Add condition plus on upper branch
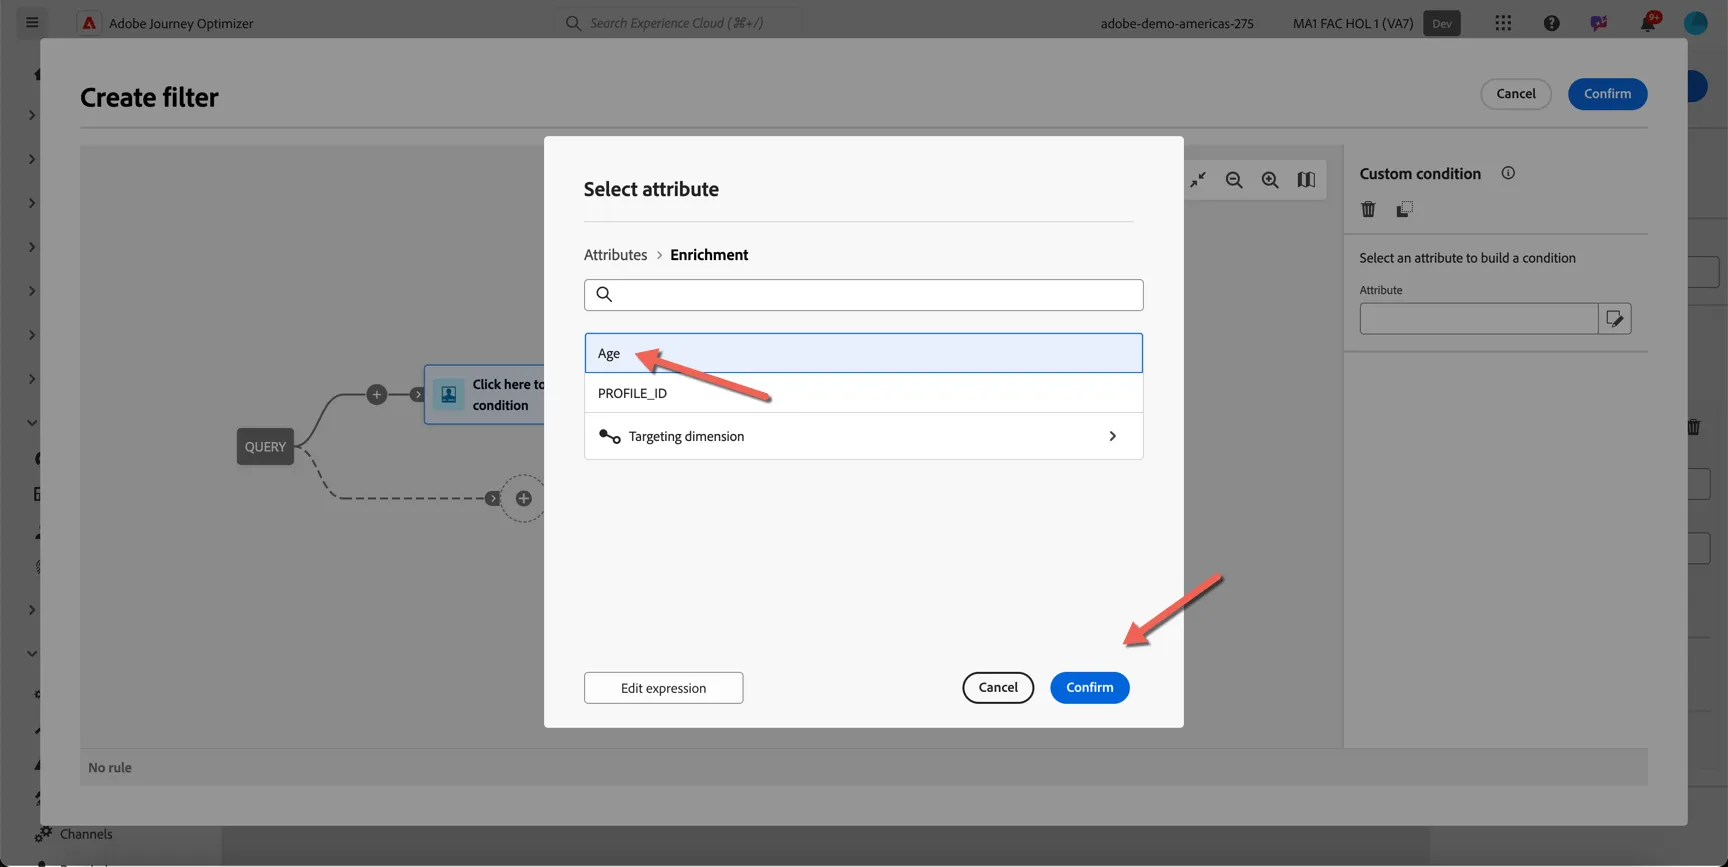1728x867 pixels. click(376, 394)
